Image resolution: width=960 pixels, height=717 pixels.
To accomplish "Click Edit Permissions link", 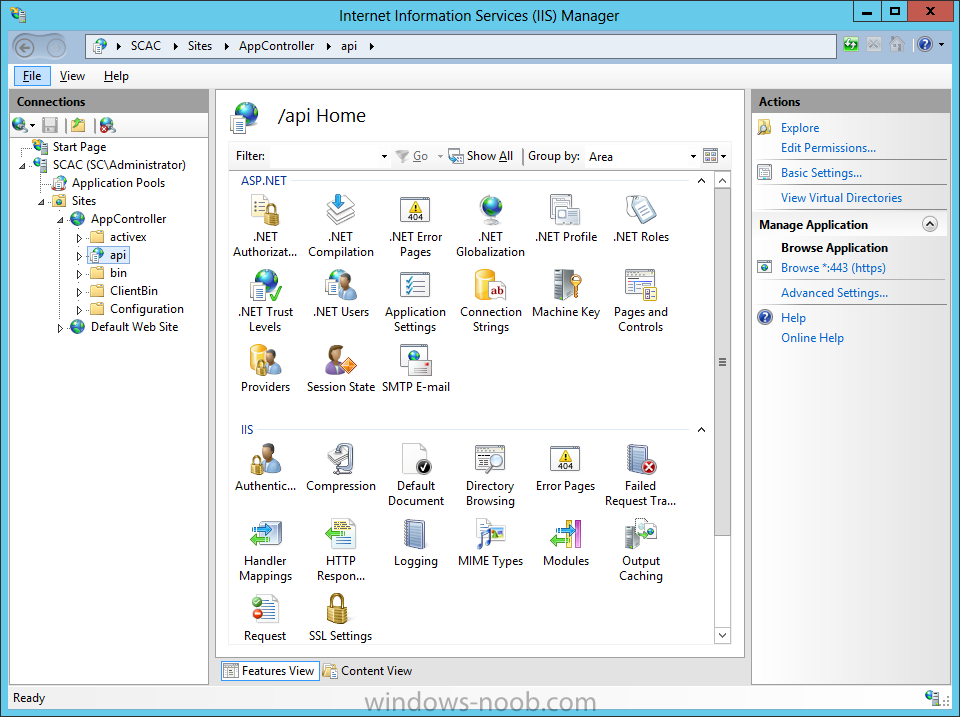I will tap(828, 148).
